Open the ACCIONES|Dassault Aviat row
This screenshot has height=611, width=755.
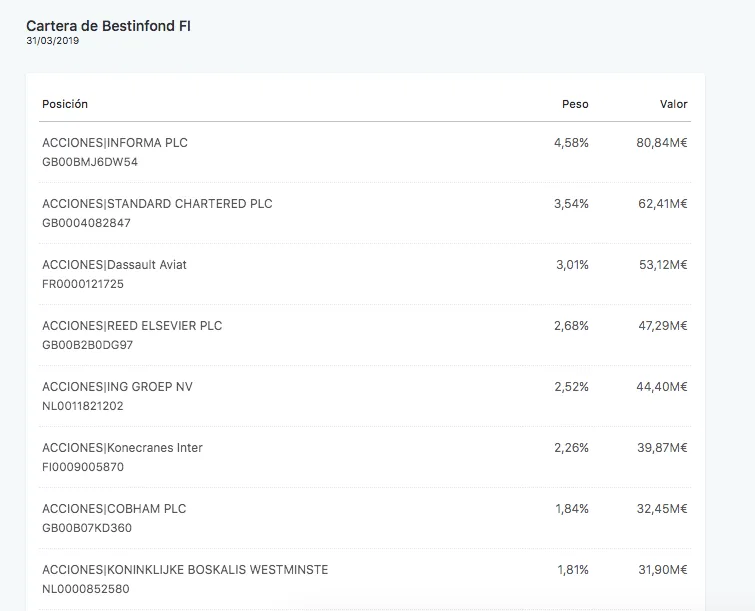(x=114, y=265)
